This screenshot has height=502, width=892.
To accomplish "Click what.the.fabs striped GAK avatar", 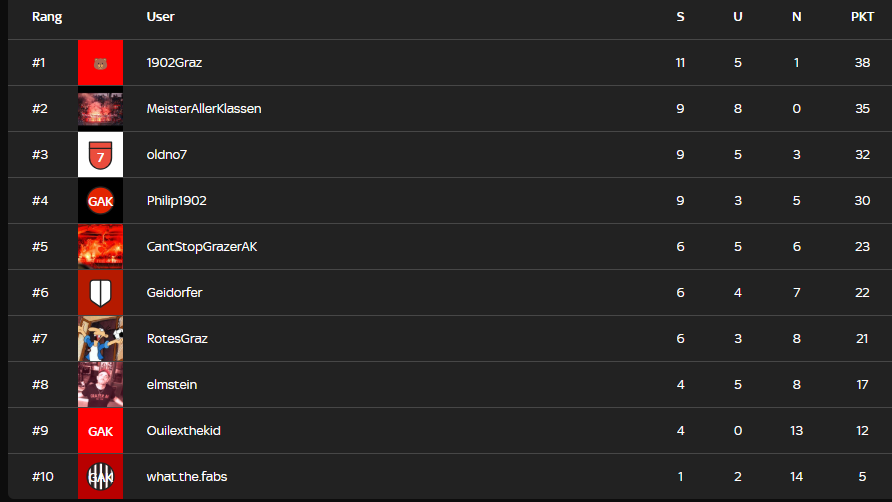I will click(100, 477).
